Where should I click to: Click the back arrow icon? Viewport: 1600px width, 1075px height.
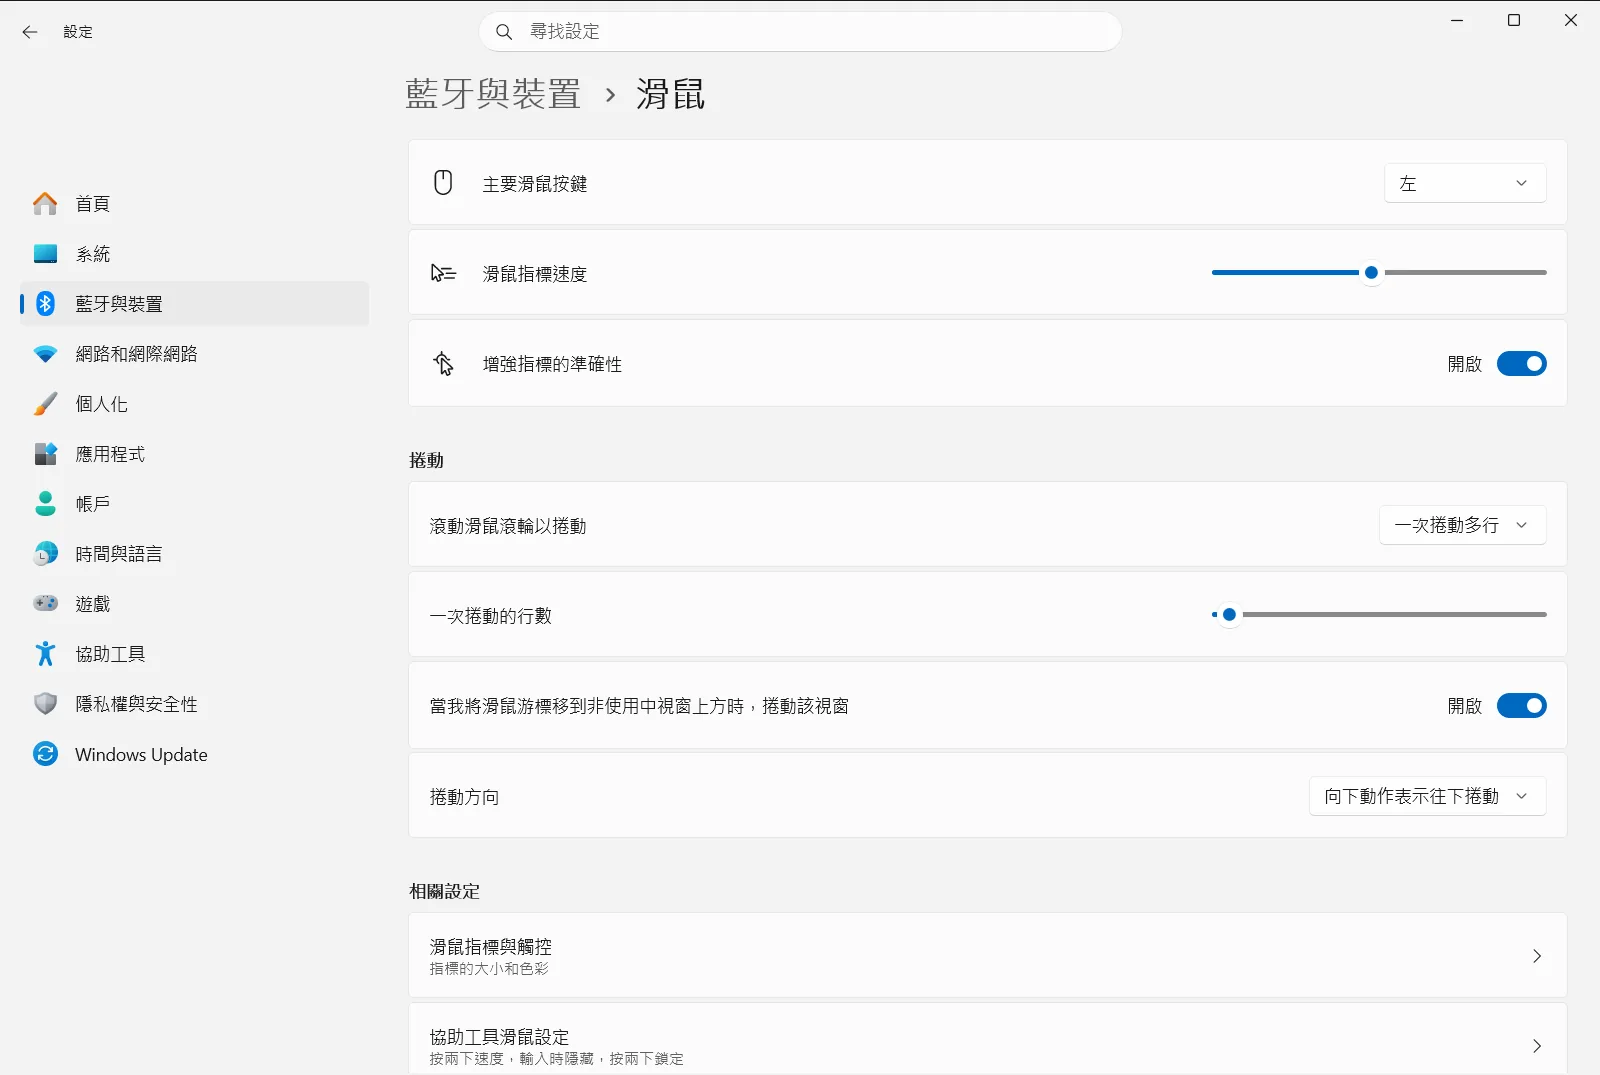point(30,32)
